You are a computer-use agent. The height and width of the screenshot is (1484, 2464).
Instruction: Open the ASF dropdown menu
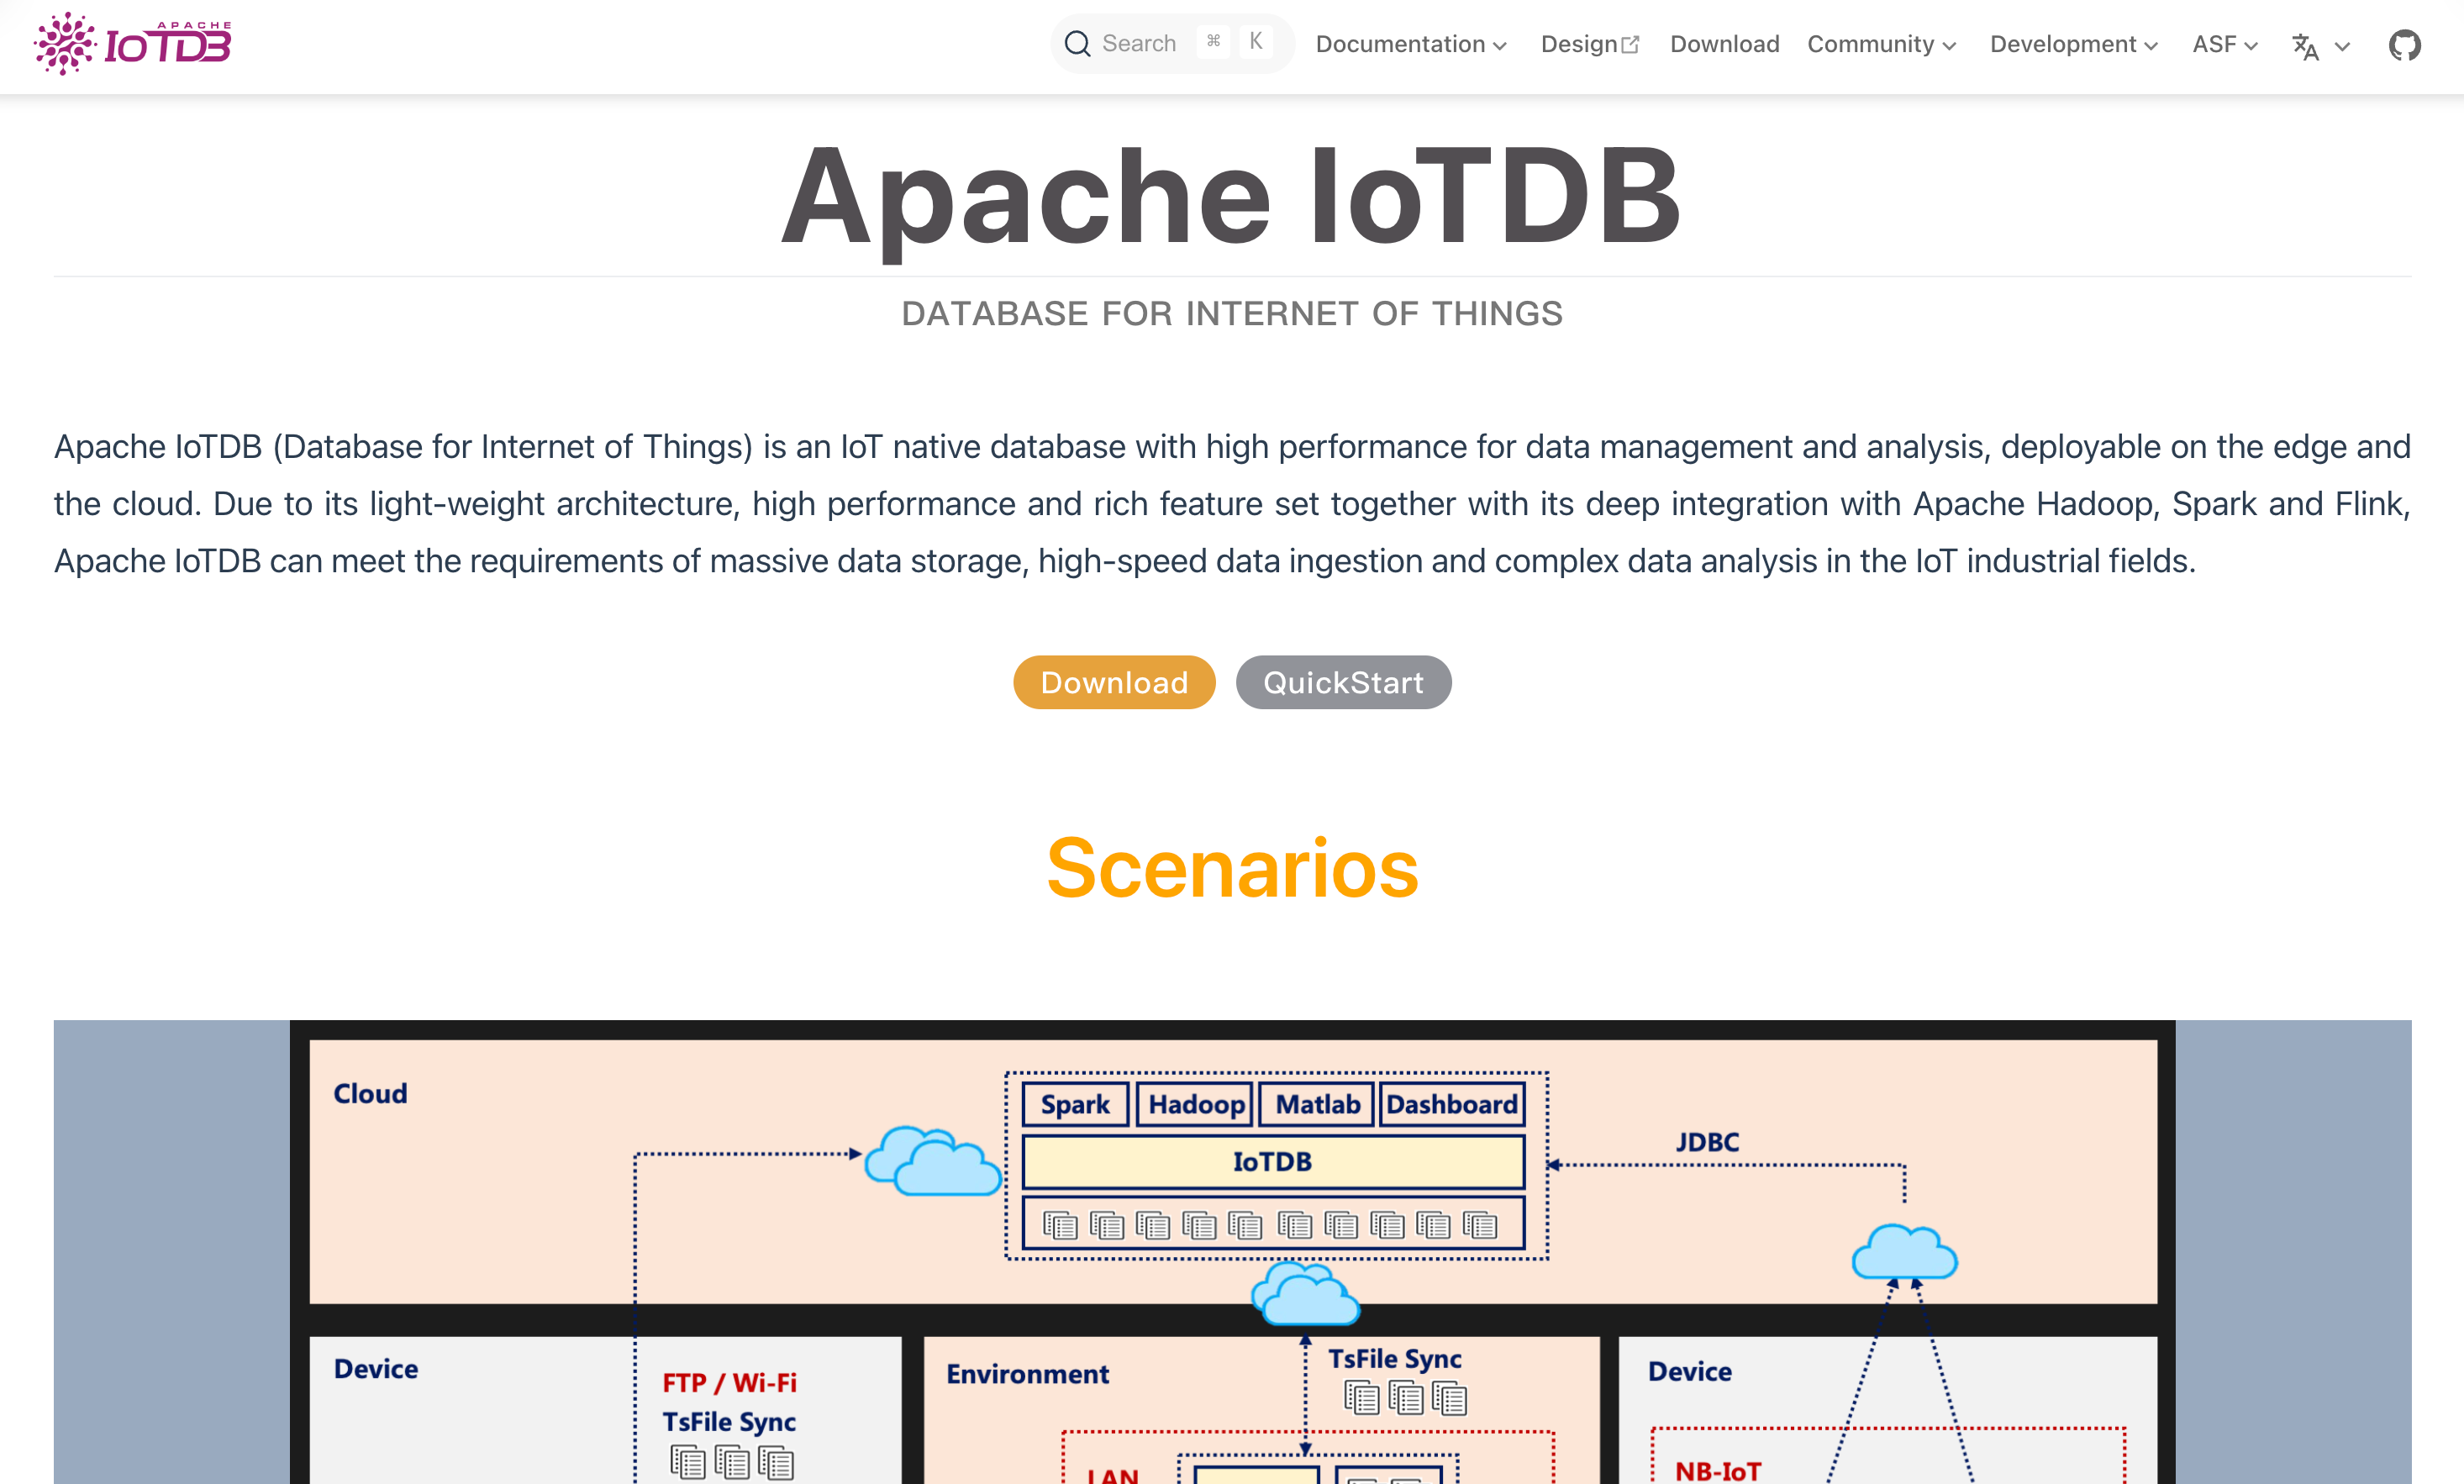[2224, 45]
